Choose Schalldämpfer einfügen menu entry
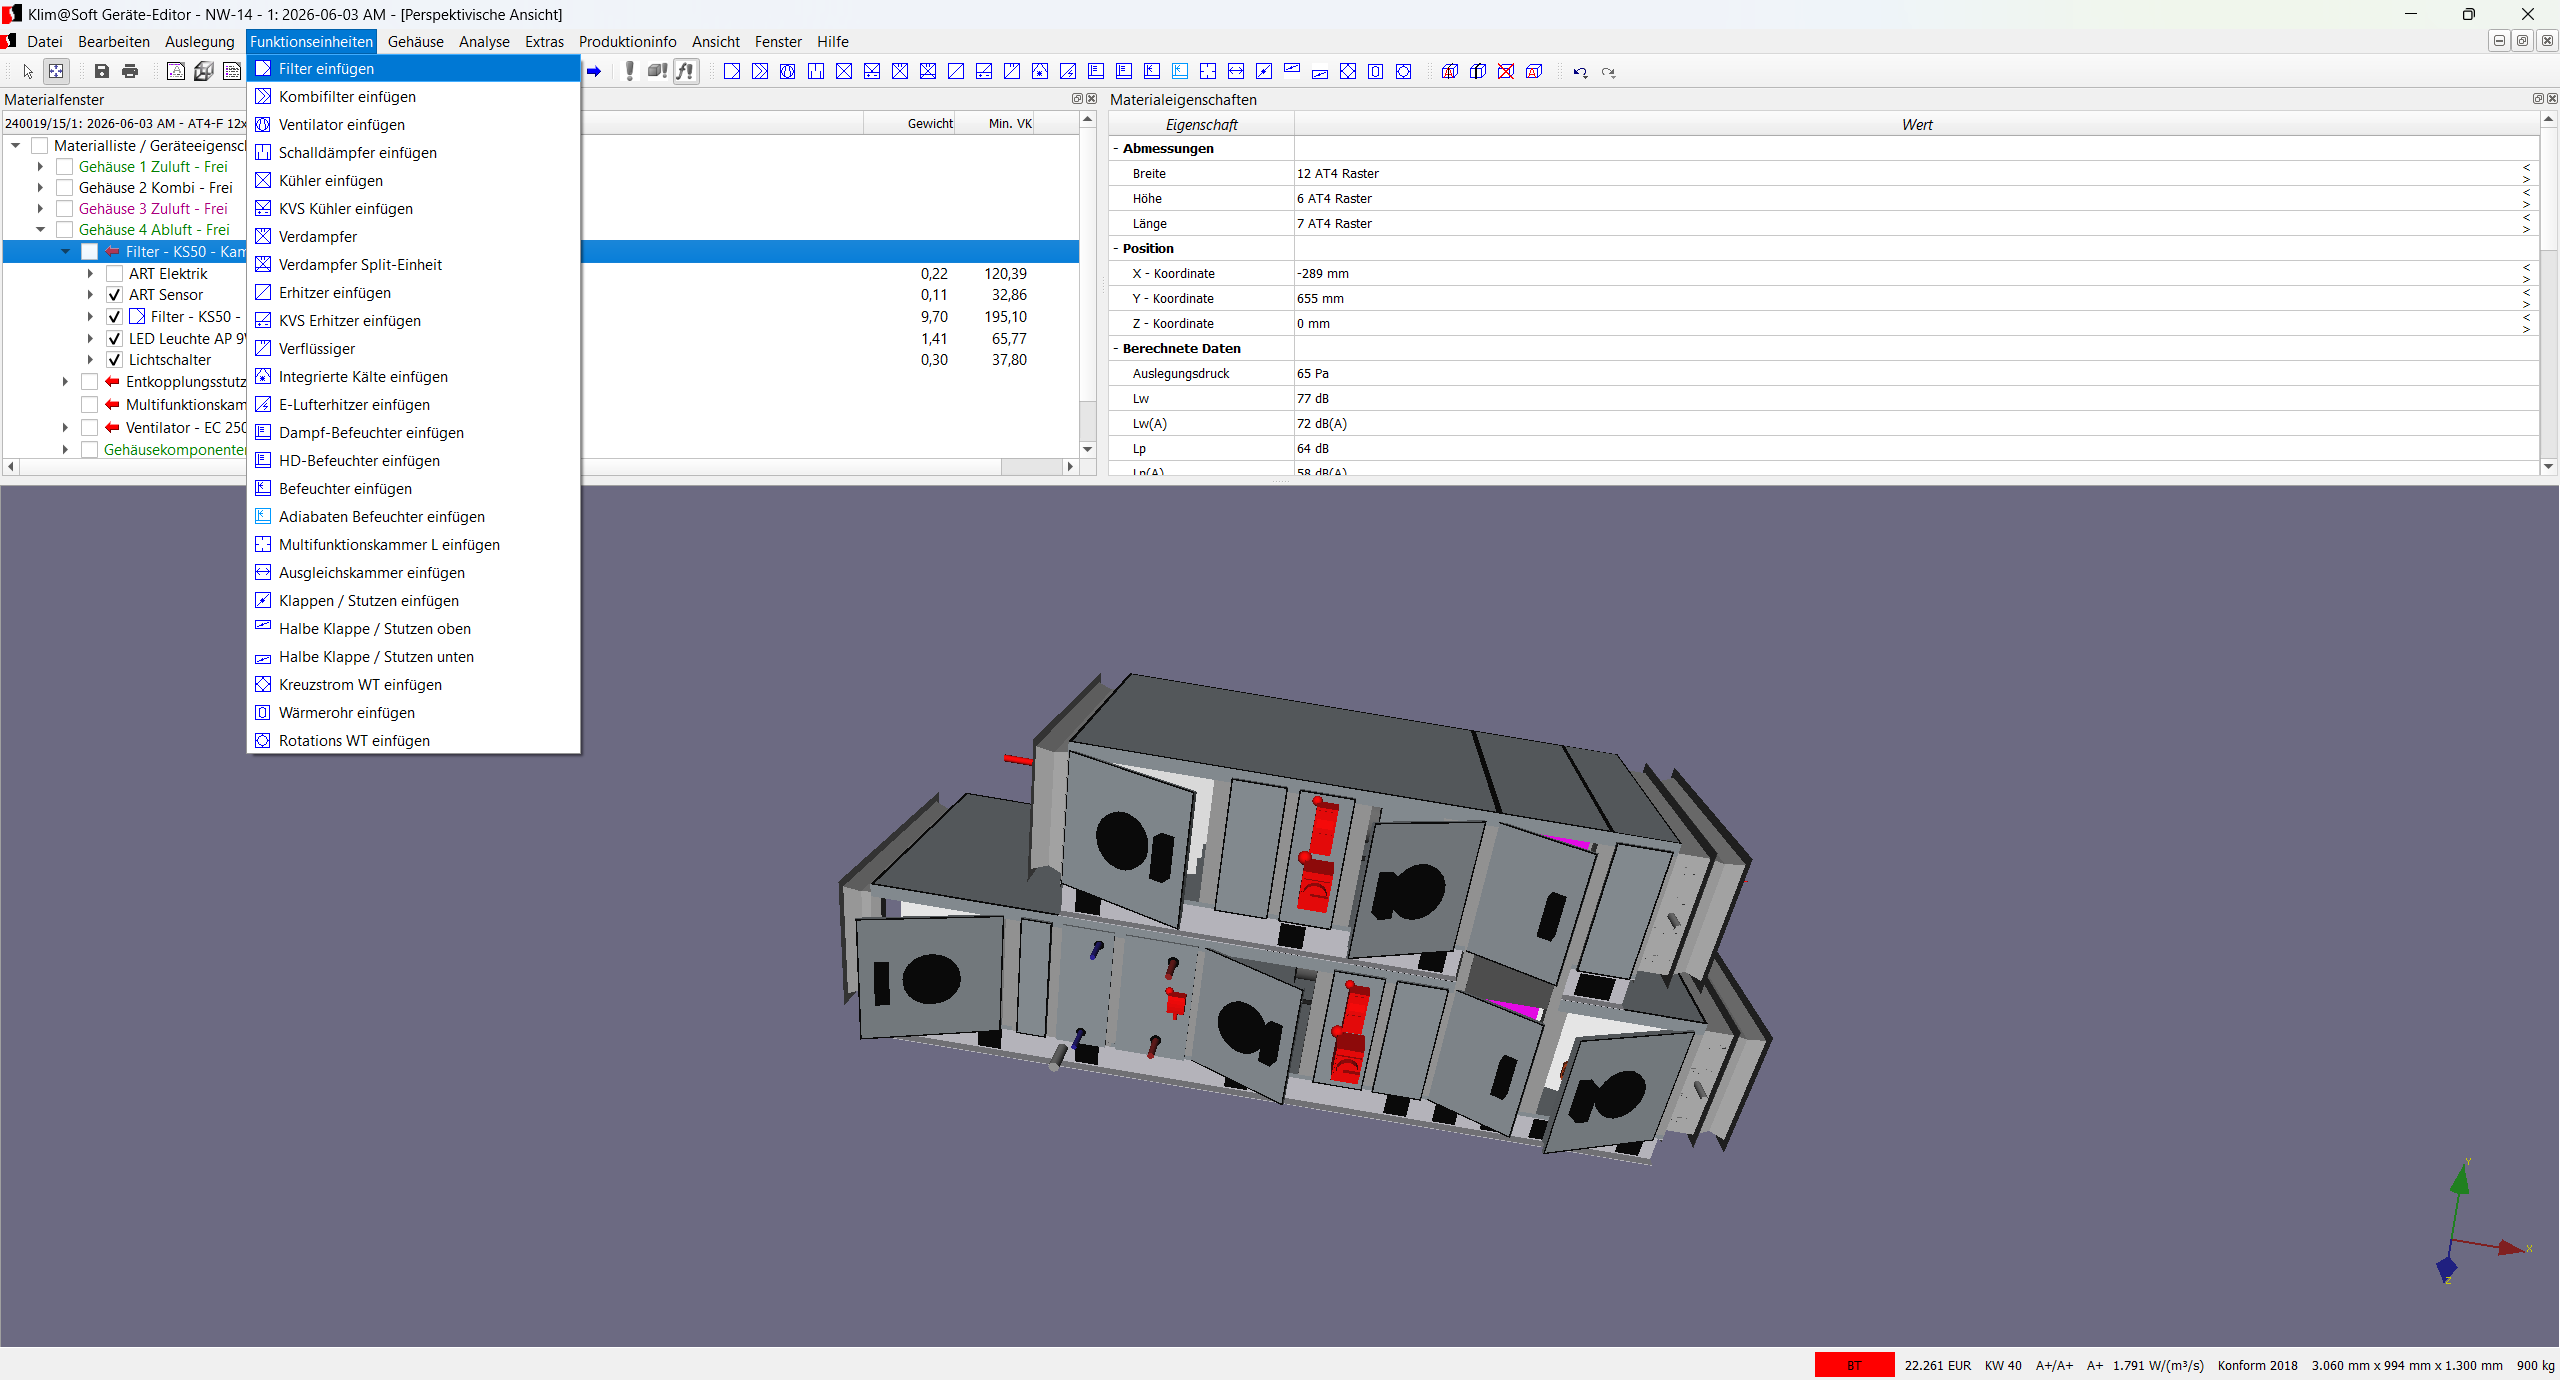 (x=413, y=153)
